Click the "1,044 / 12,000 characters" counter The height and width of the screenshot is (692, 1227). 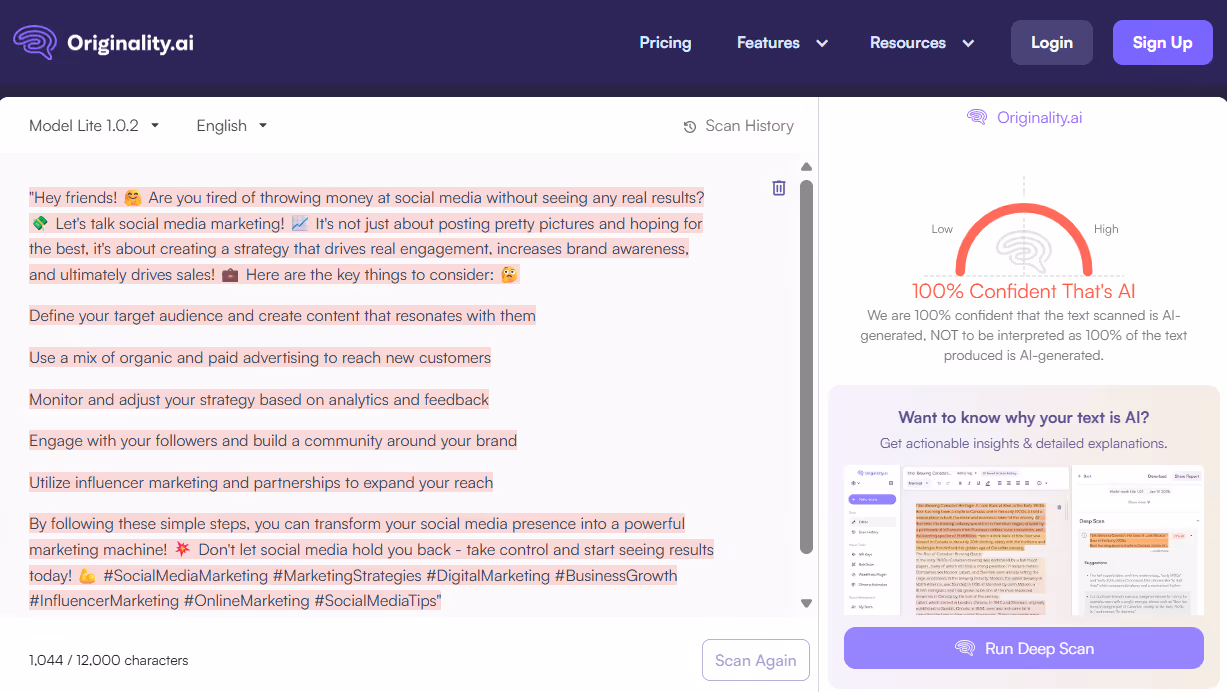(x=108, y=660)
